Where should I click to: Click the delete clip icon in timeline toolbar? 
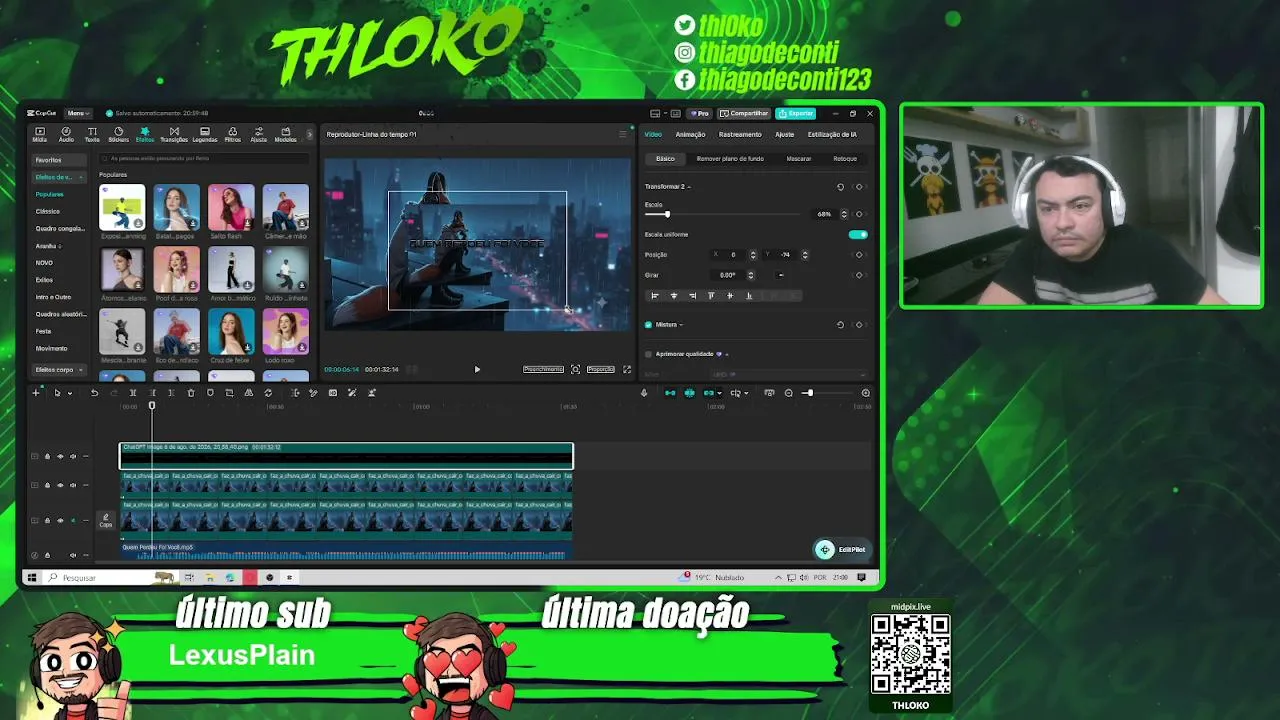pos(191,393)
